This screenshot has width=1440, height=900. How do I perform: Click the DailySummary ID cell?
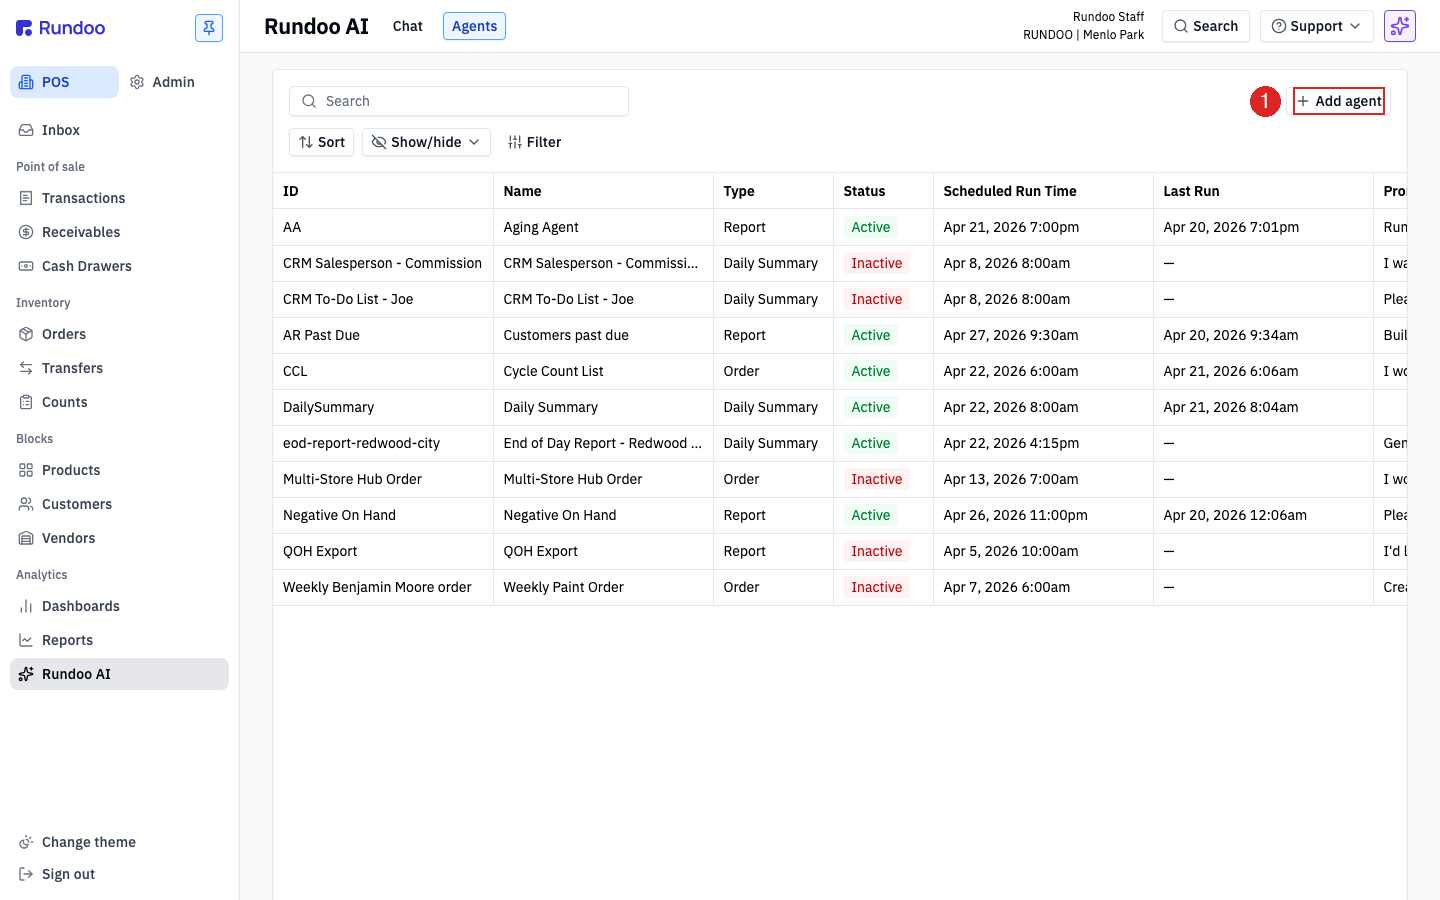coord(383,407)
